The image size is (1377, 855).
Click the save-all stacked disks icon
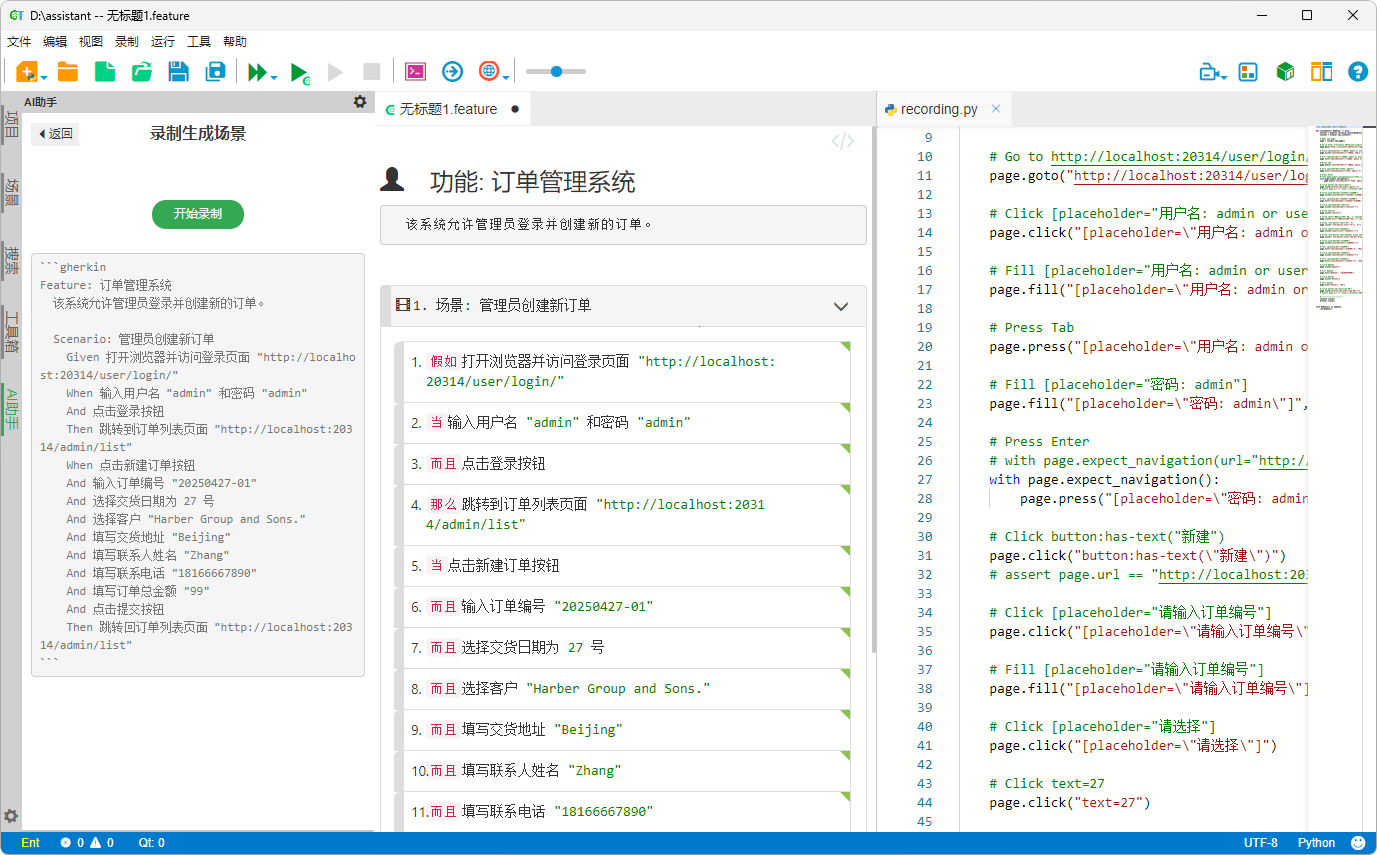pos(215,71)
